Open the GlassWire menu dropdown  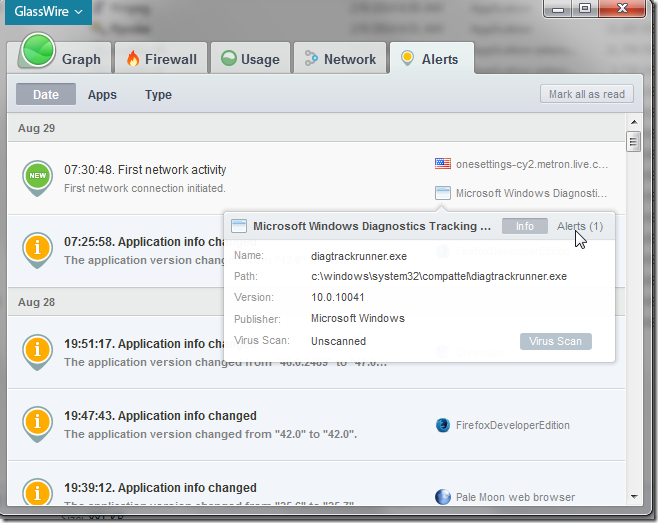pyautogui.click(x=48, y=11)
